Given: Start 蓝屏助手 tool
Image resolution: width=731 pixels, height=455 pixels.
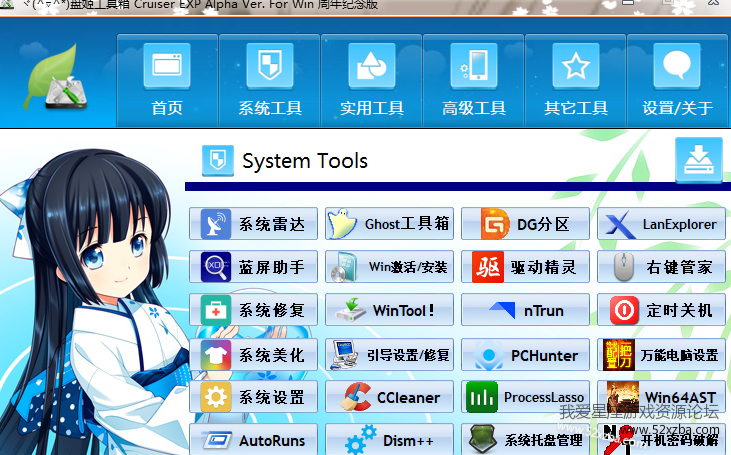Looking at the screenshot, I should coord(253,267).
